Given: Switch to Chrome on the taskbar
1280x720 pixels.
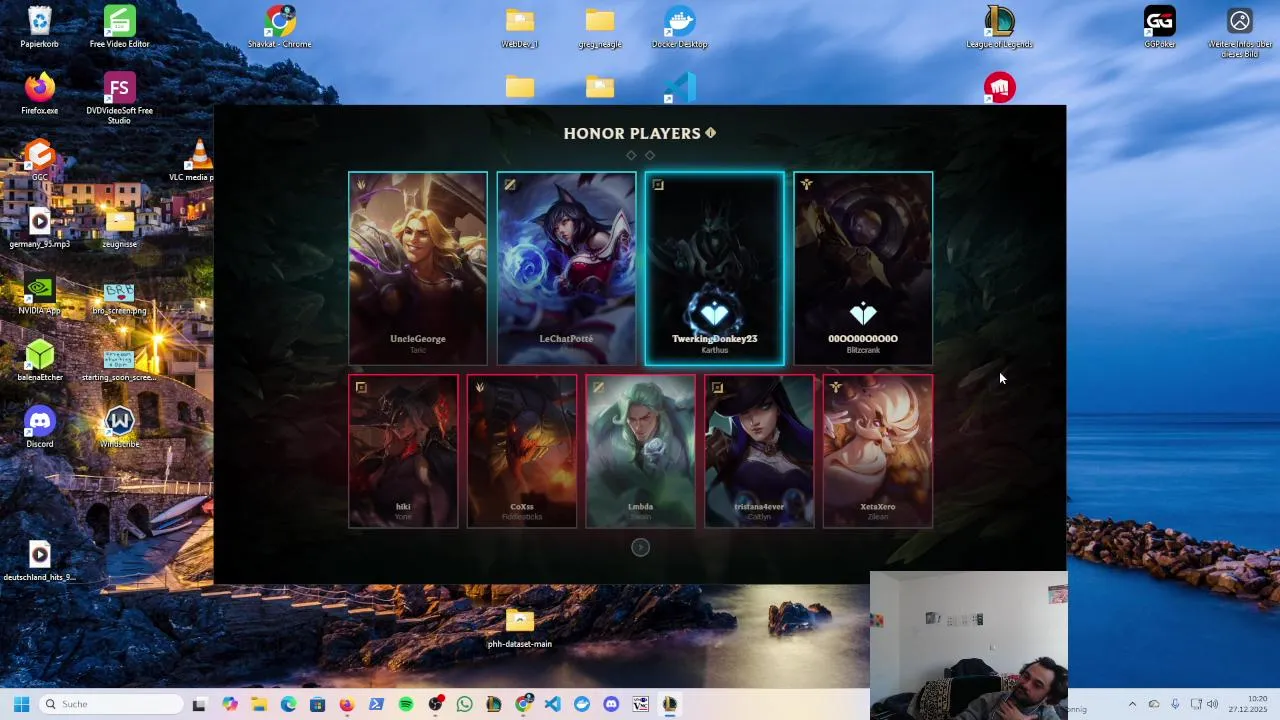Looking at the screenshot, I should pos(523,704).
